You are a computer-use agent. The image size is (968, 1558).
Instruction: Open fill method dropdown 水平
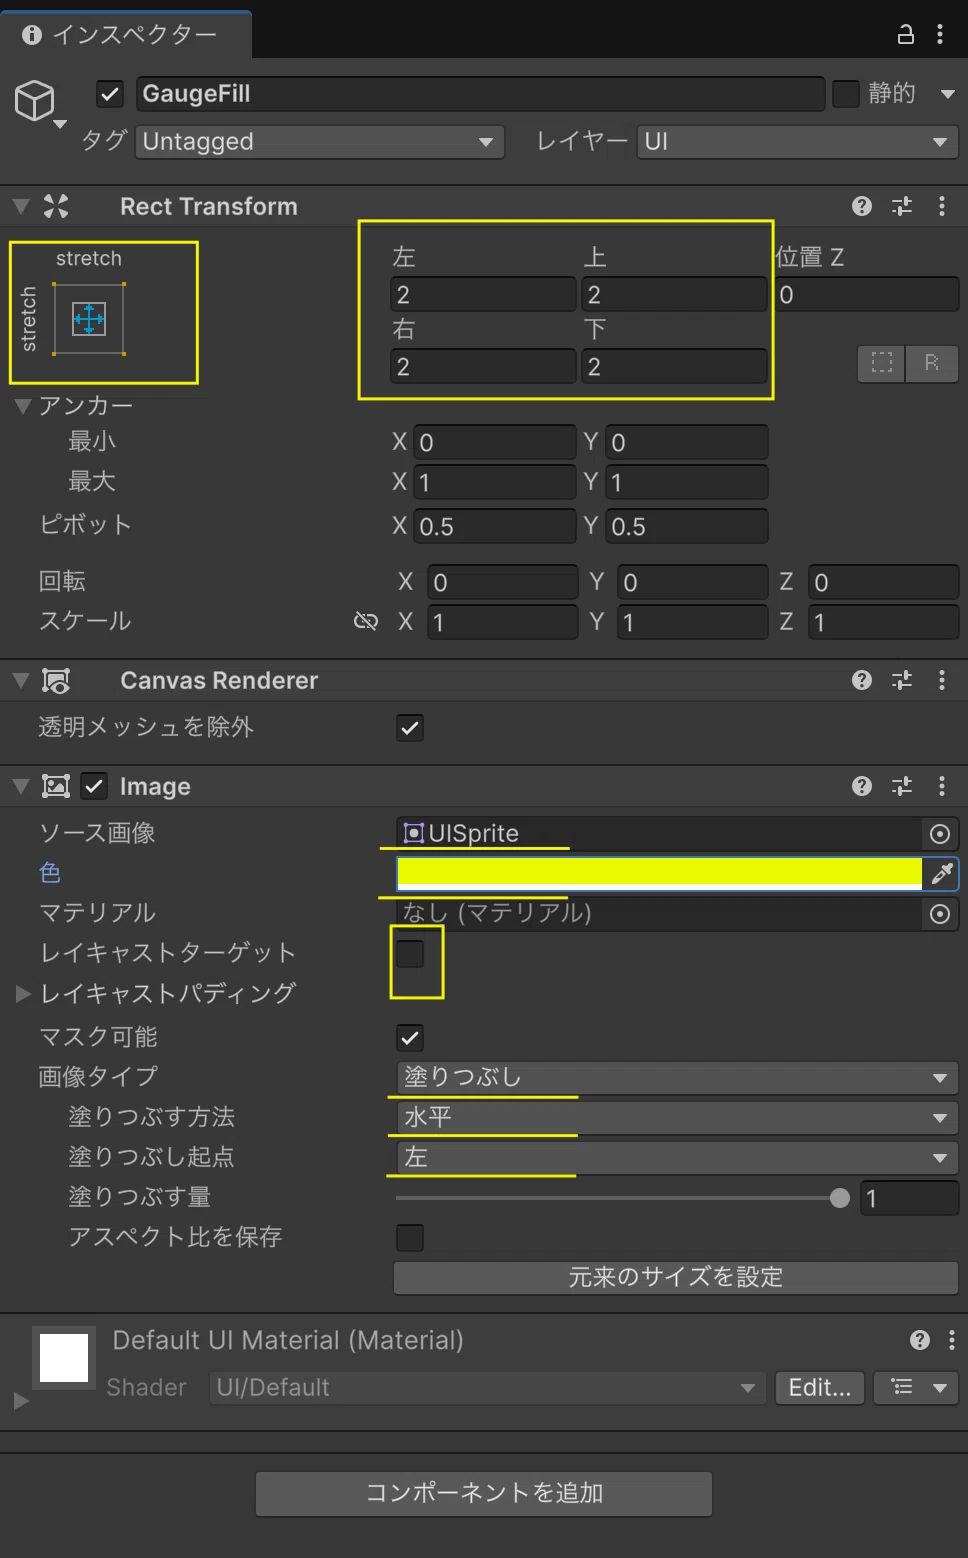pos(677,1118)
